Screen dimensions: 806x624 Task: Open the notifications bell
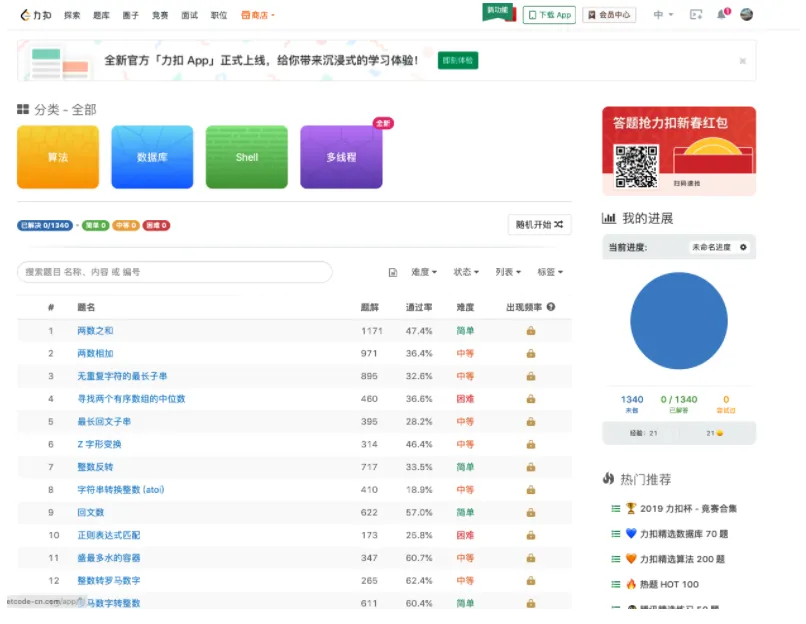point(721,14)
